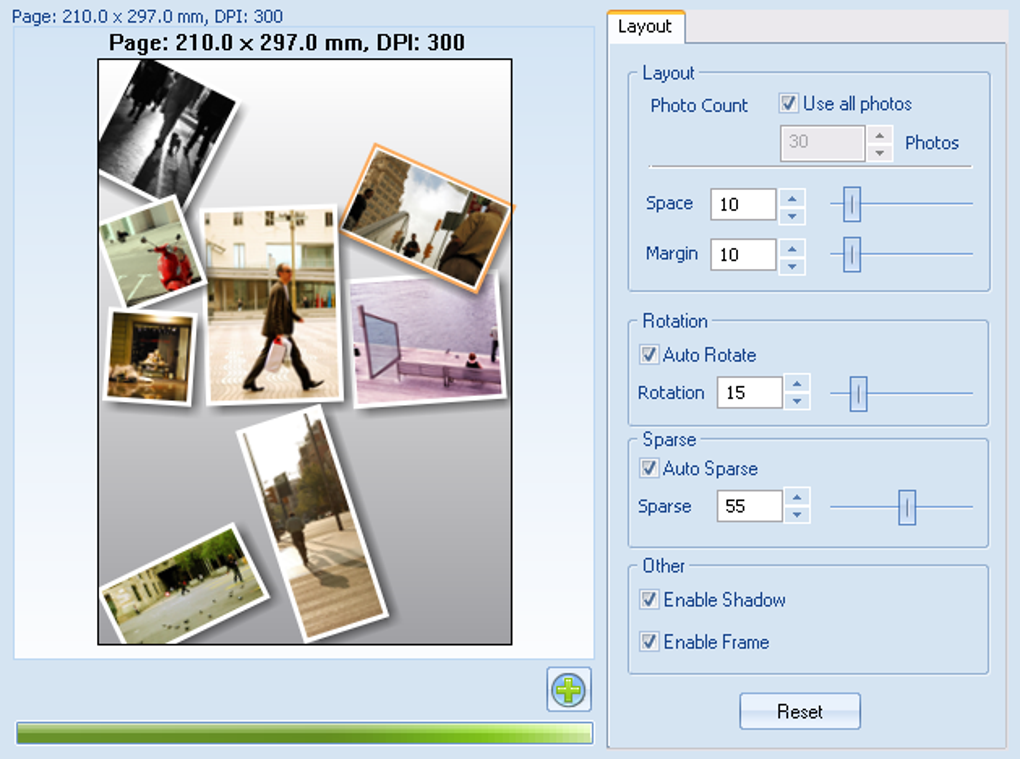Screen dimensions: 1020x759
Task: Click the Sparse slider handle
Action: (906, 508)
